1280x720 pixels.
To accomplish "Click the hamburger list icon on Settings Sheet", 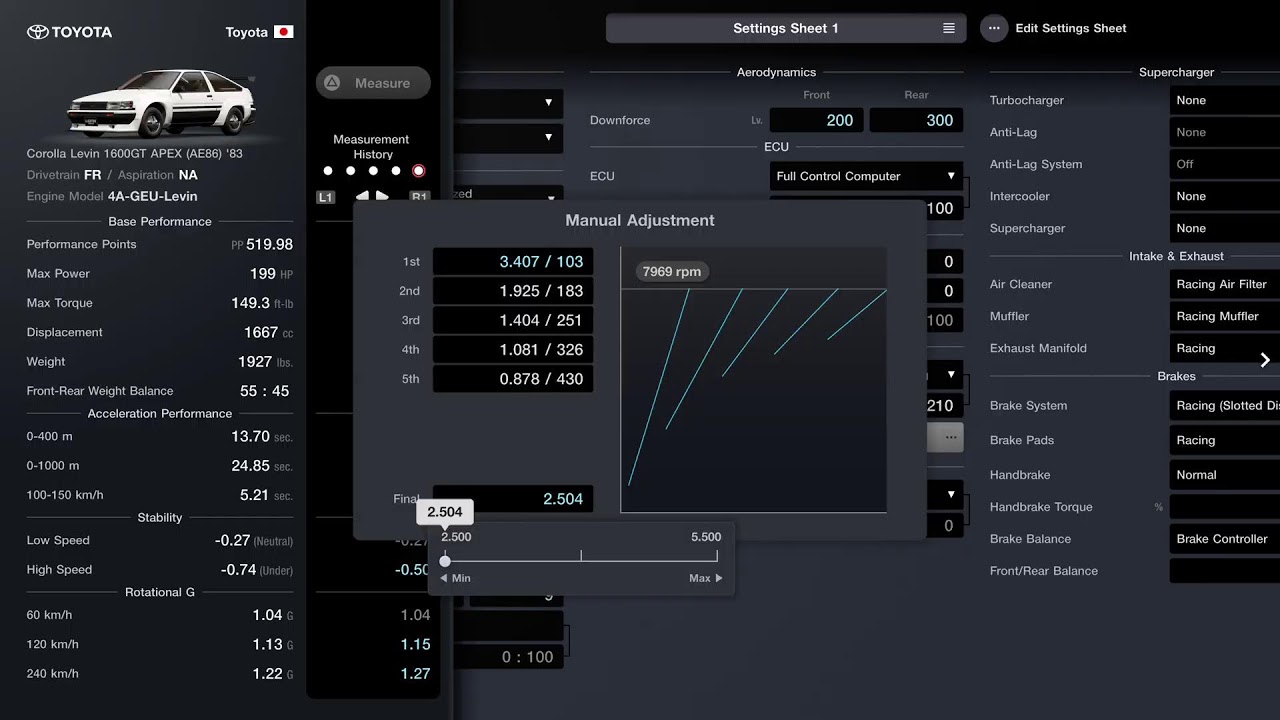I will (949, 28).
